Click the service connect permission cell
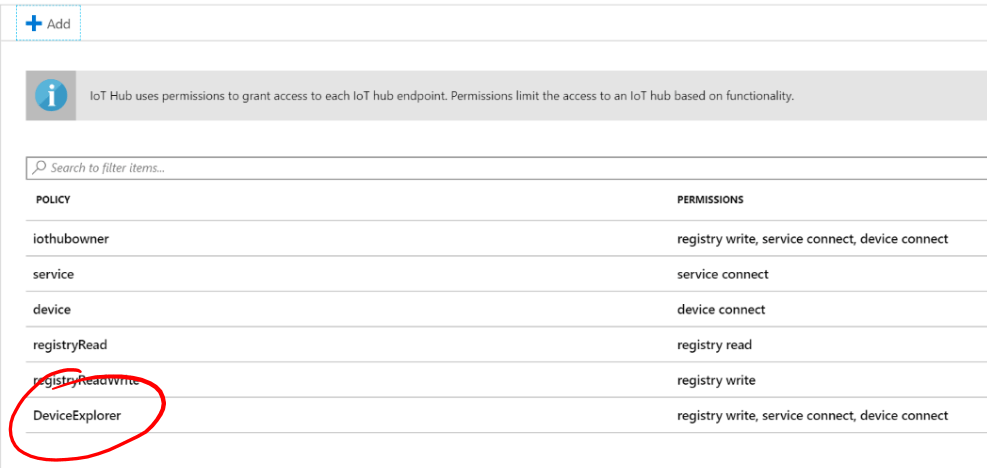Image resolution: width=987 pixels, height=468 pixels. tap(723, 275)
